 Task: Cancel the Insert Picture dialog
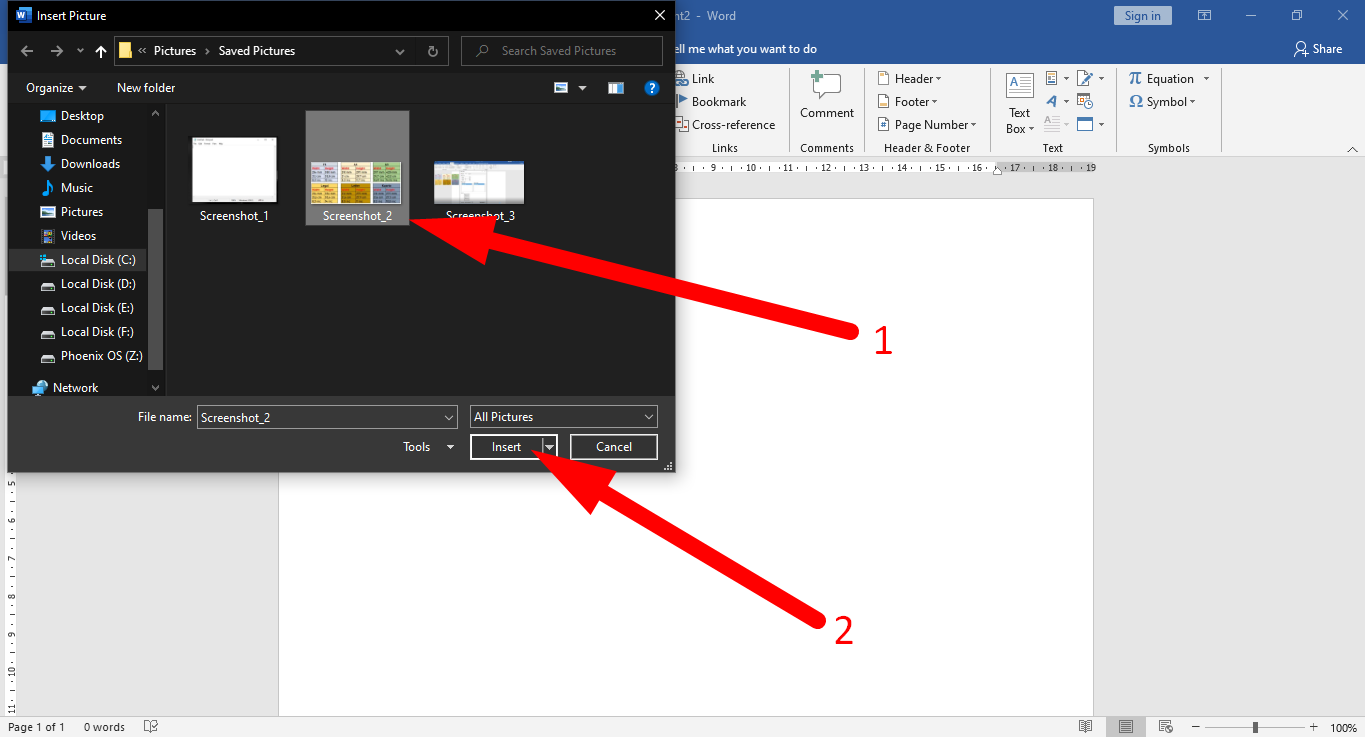coord(613,446)
